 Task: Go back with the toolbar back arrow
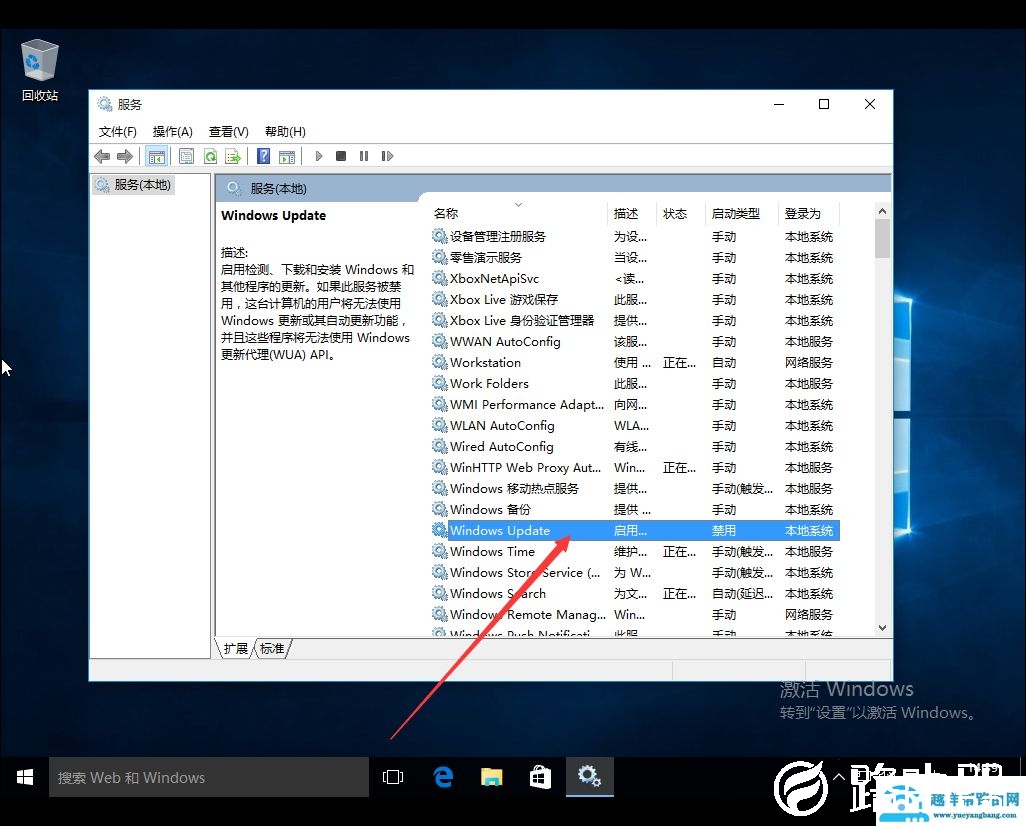tap(102, 156)
